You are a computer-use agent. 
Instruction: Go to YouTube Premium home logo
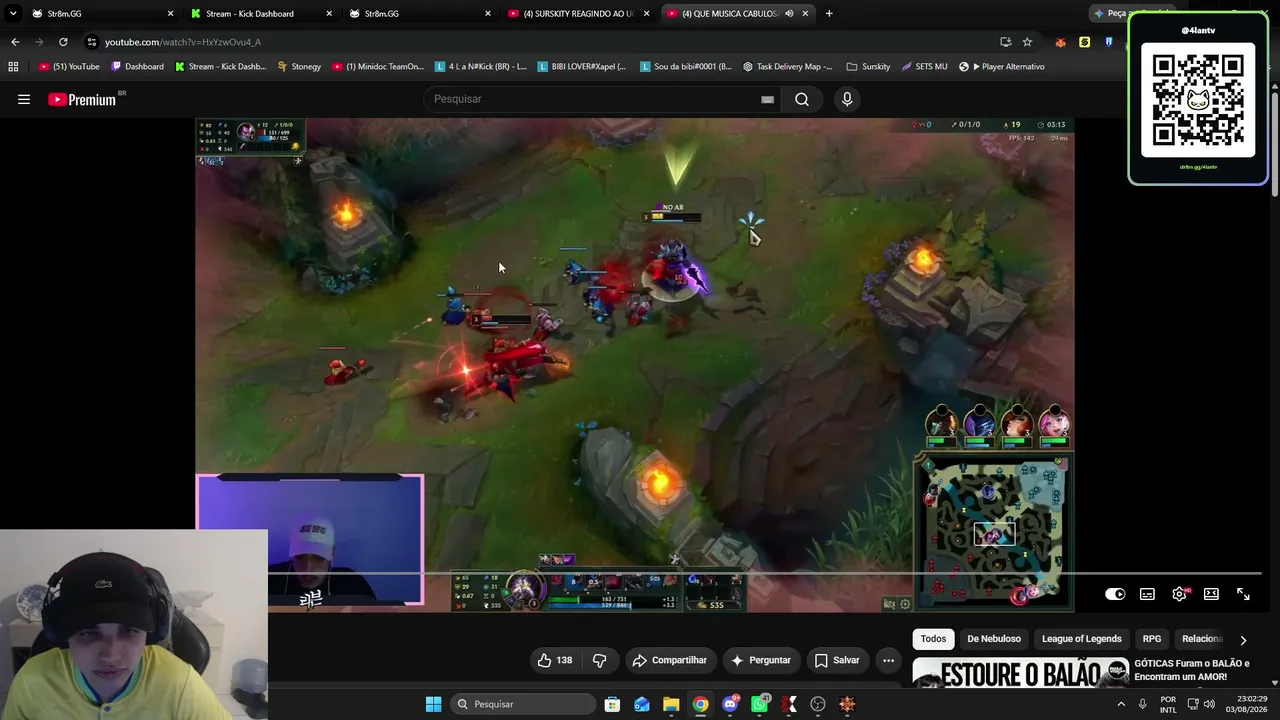point(81,99)
